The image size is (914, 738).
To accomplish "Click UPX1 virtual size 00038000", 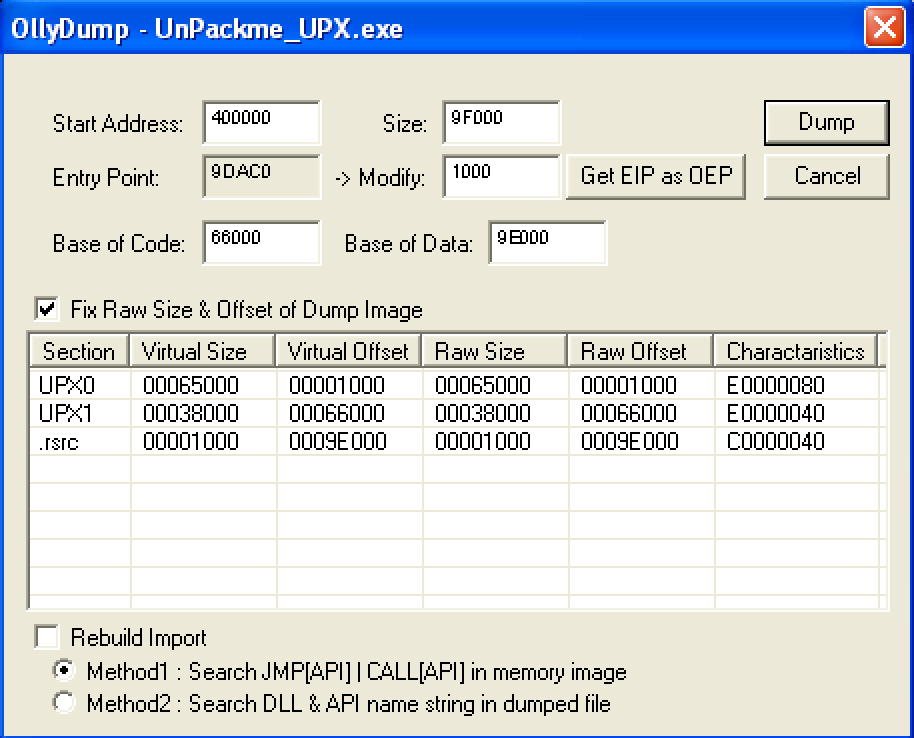I will [191, 413].
